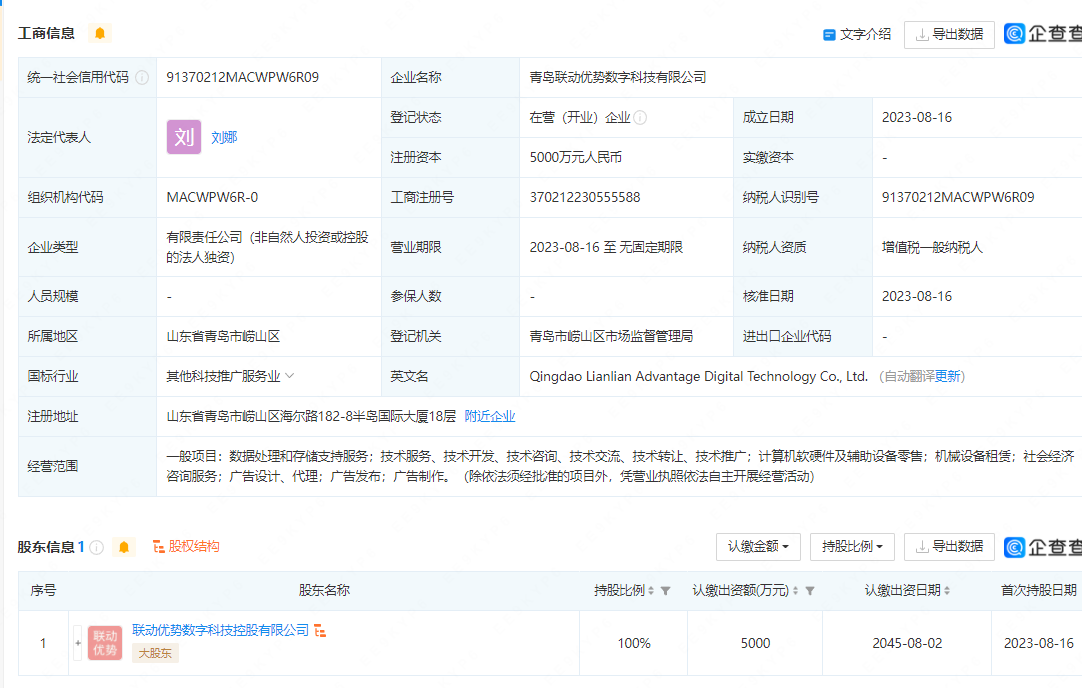
Task: Click registered capital value 5000万元人民币
Action: coord(576,157)
